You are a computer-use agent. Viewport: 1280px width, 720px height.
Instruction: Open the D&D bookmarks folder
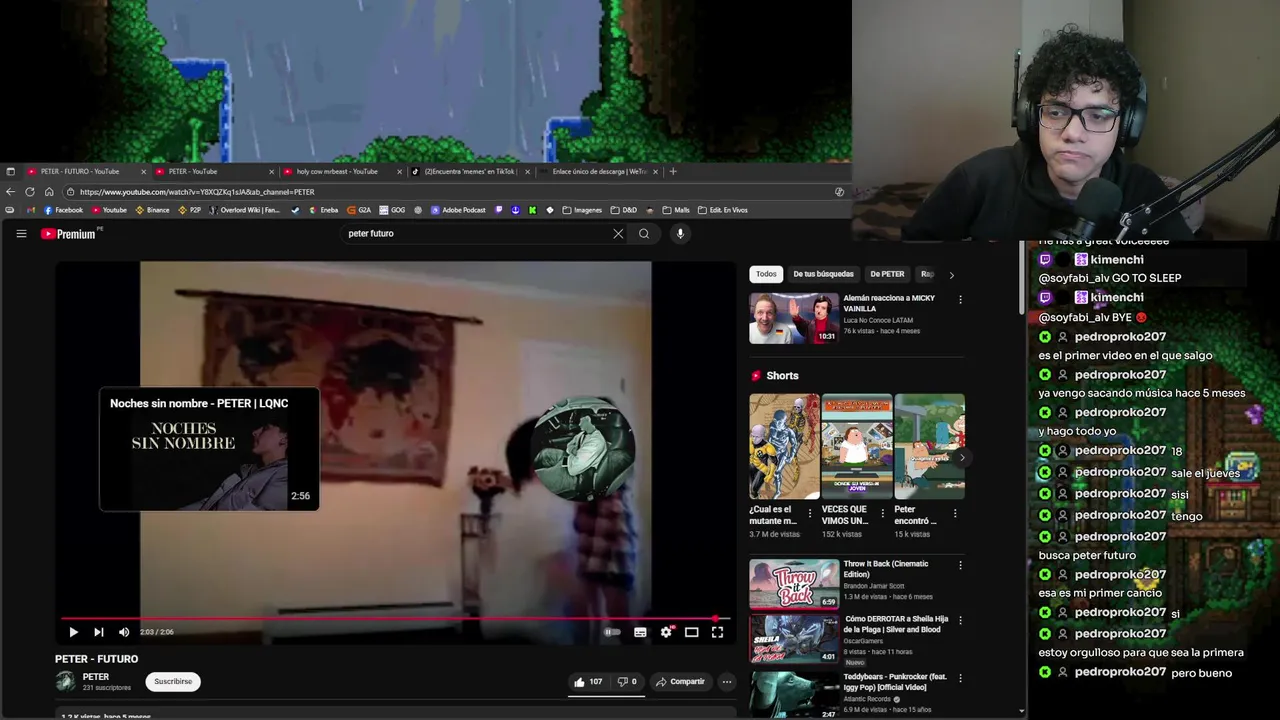(623, 210)
